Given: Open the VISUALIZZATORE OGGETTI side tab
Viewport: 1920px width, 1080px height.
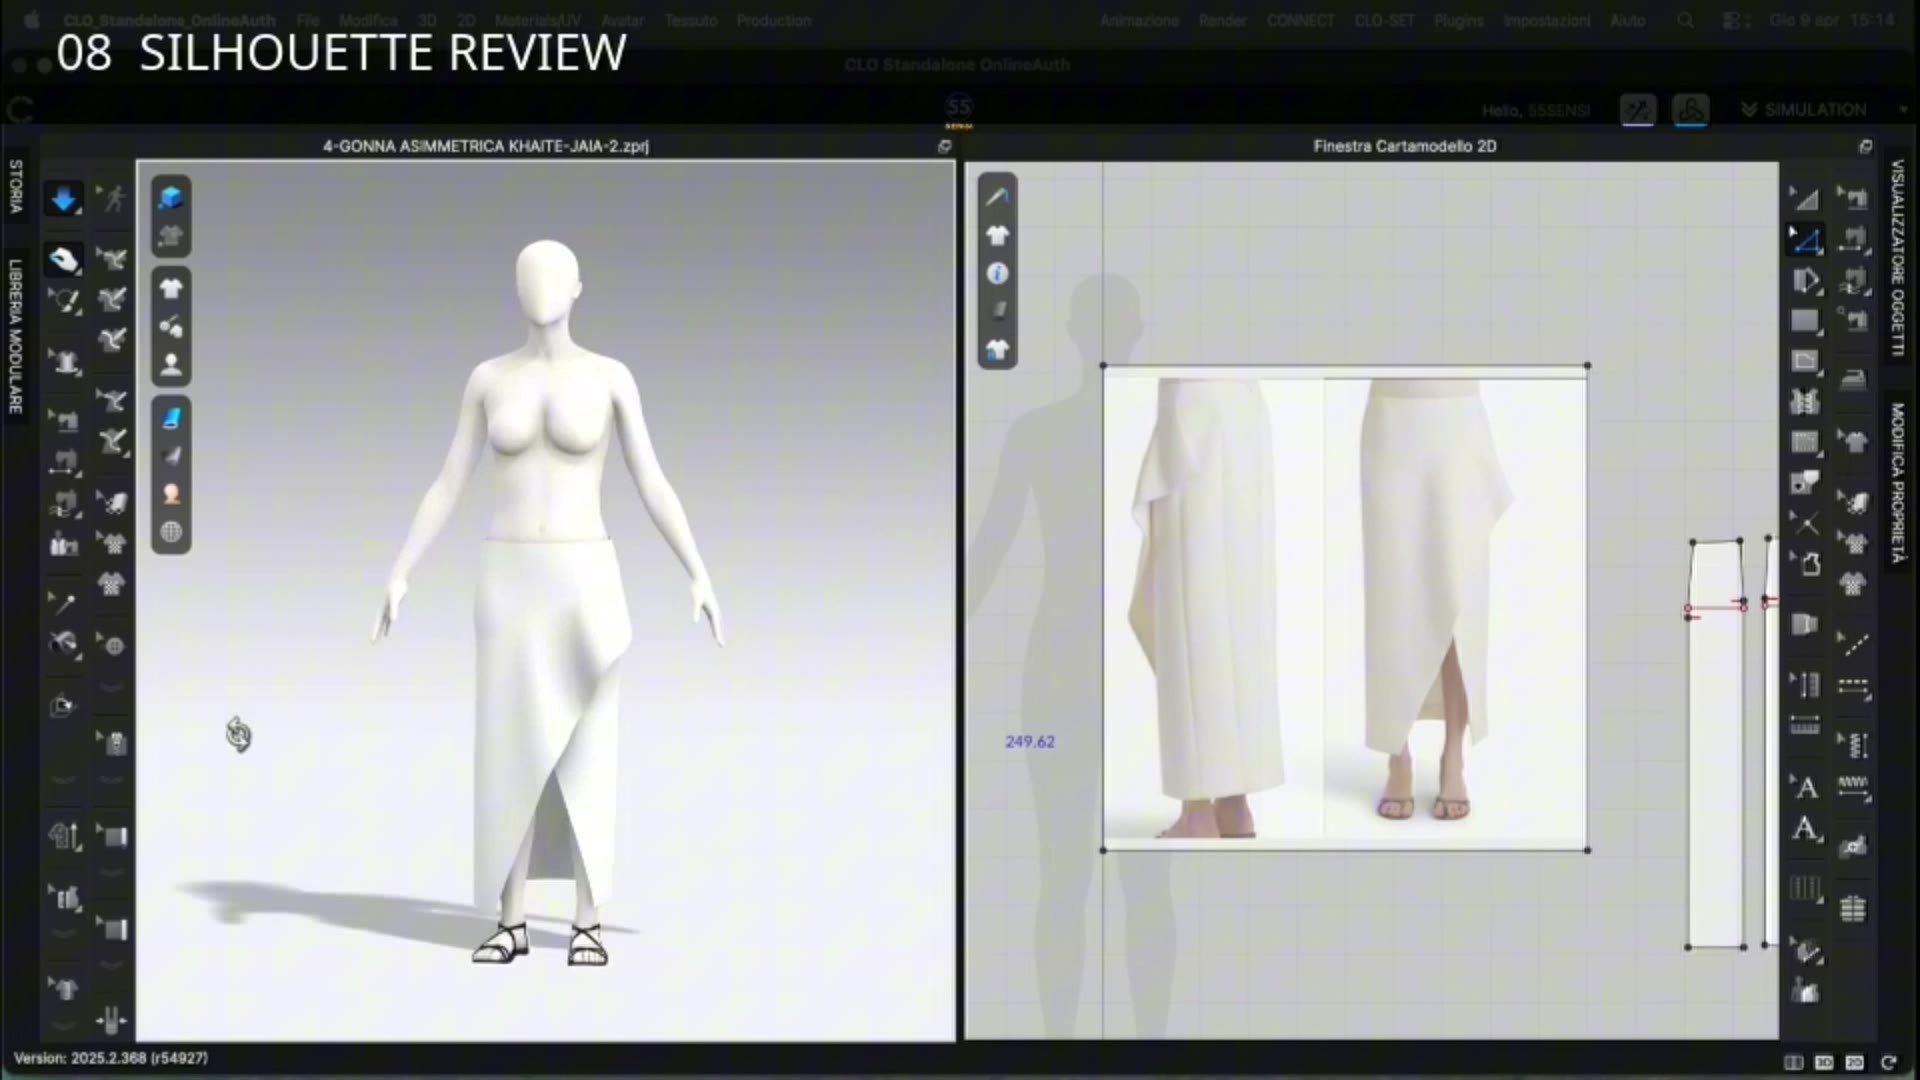Looking at the screenshot, I should [1897, 258].
